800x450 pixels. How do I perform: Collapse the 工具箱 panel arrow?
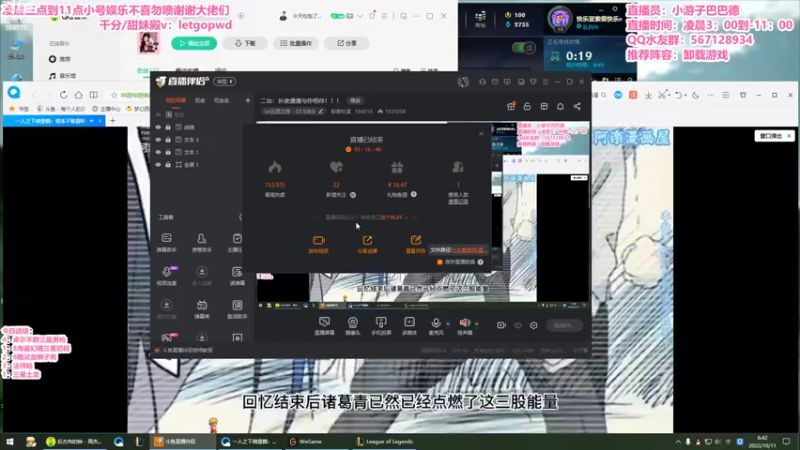(x=240, y=217)
